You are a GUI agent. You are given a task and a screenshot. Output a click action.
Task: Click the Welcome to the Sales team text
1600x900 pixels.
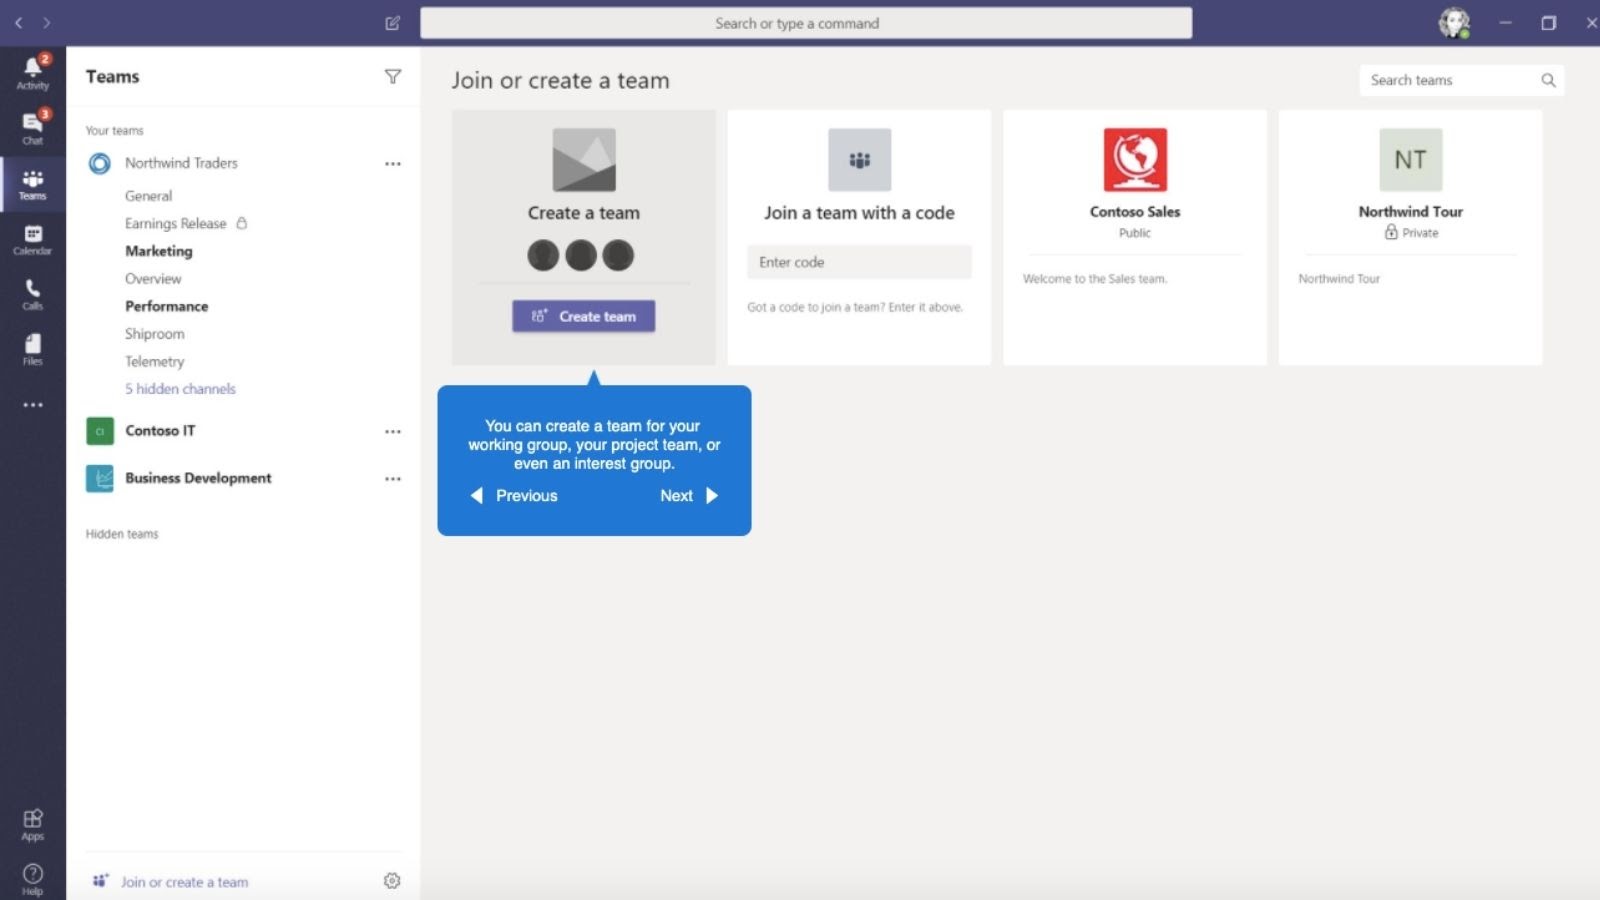pos(1094,279)
